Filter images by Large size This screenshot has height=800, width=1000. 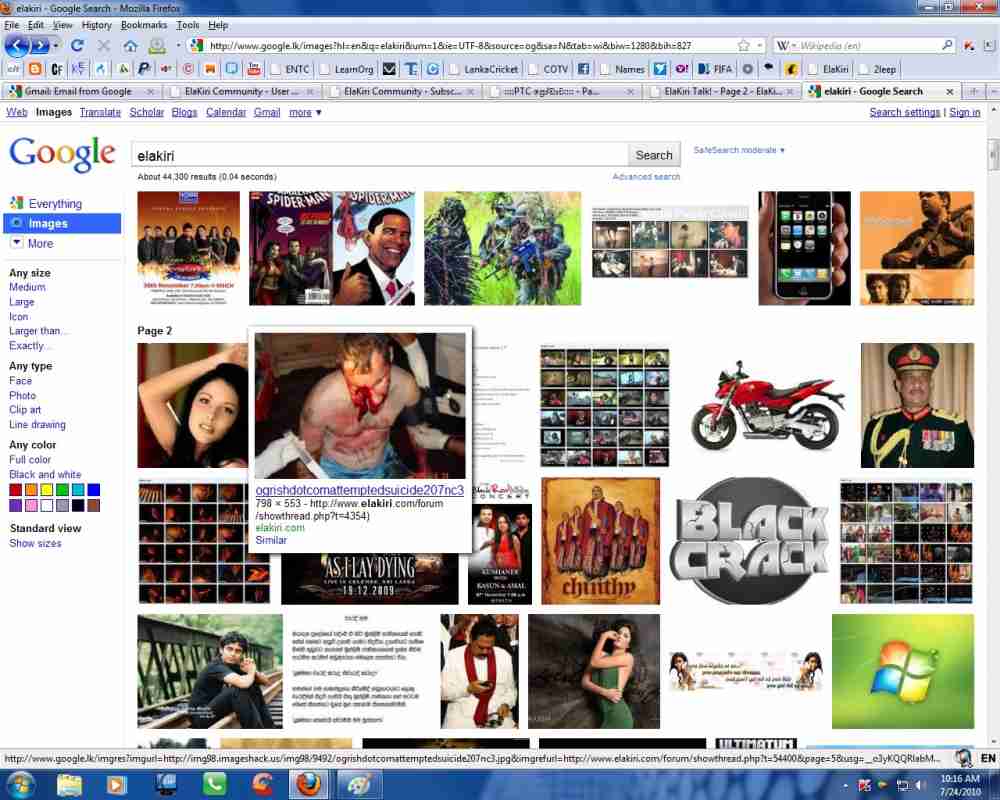point(22,302)
